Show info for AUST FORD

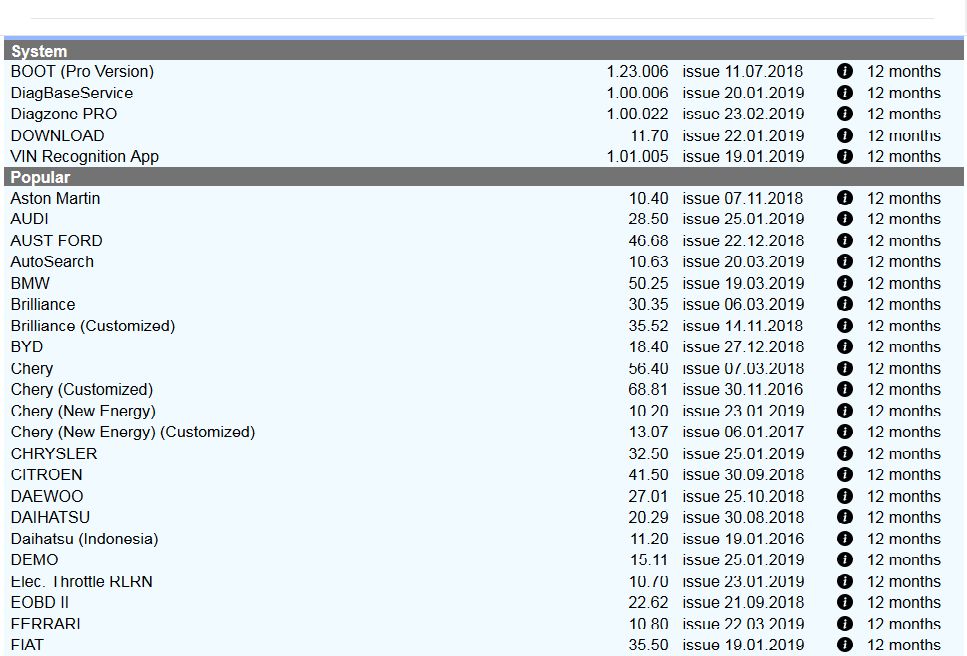tap(845, 240)
